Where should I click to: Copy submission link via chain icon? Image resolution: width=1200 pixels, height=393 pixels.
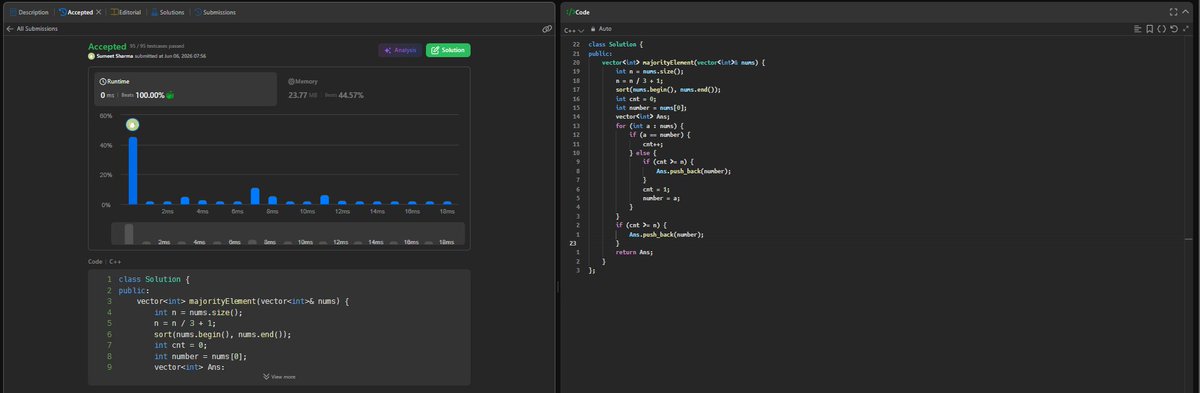pos(546,29)
